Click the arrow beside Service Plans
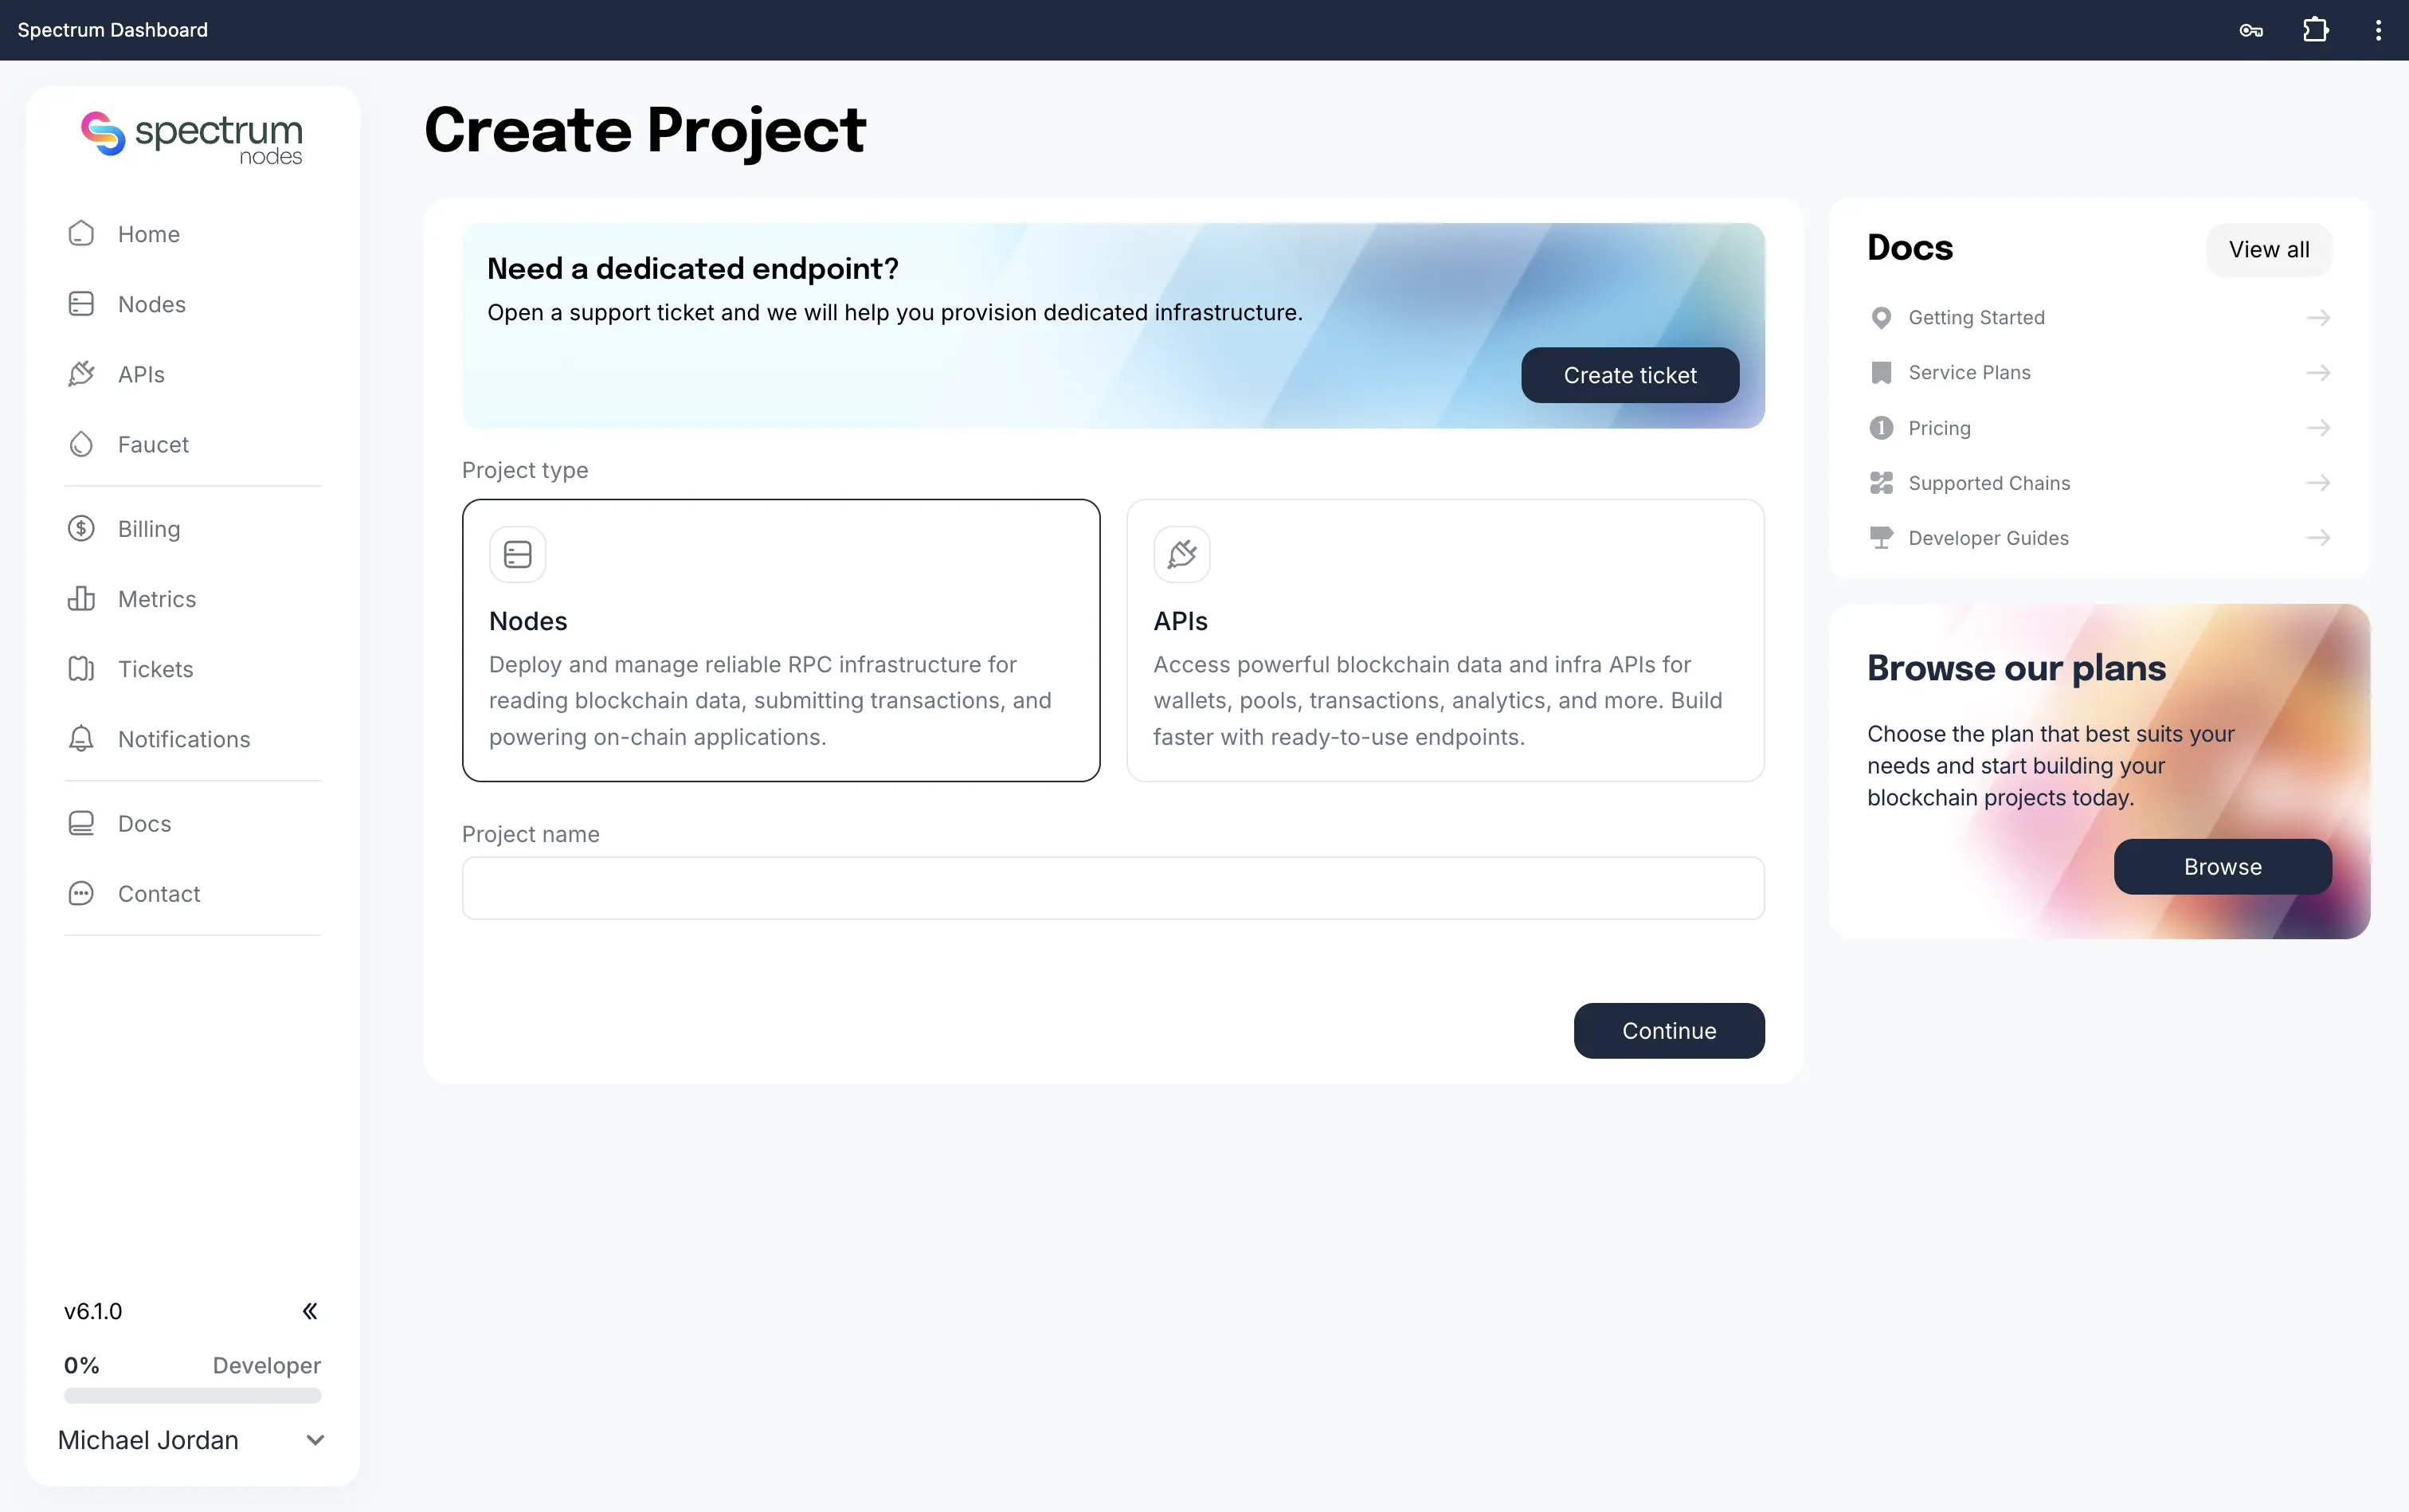Viewport: 2409px width, 1512px height. coord(2318,373)
